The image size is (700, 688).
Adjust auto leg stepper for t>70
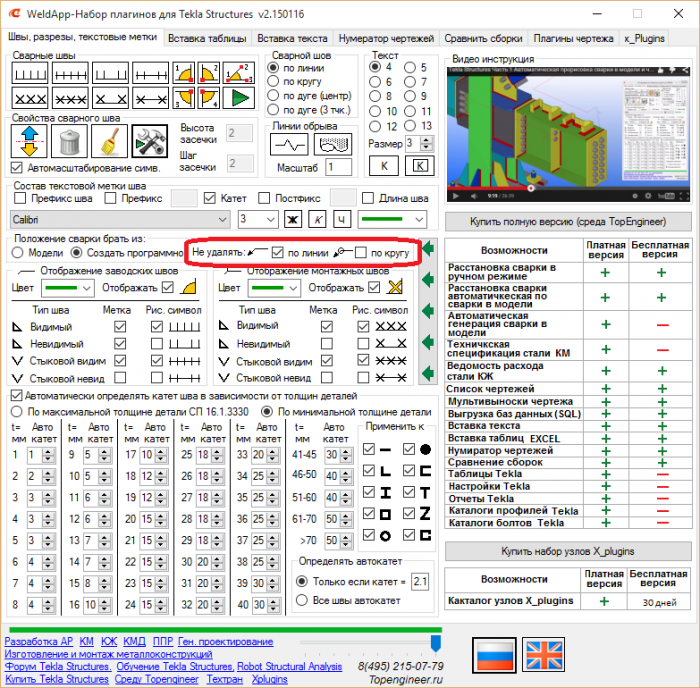click(346, 541)
